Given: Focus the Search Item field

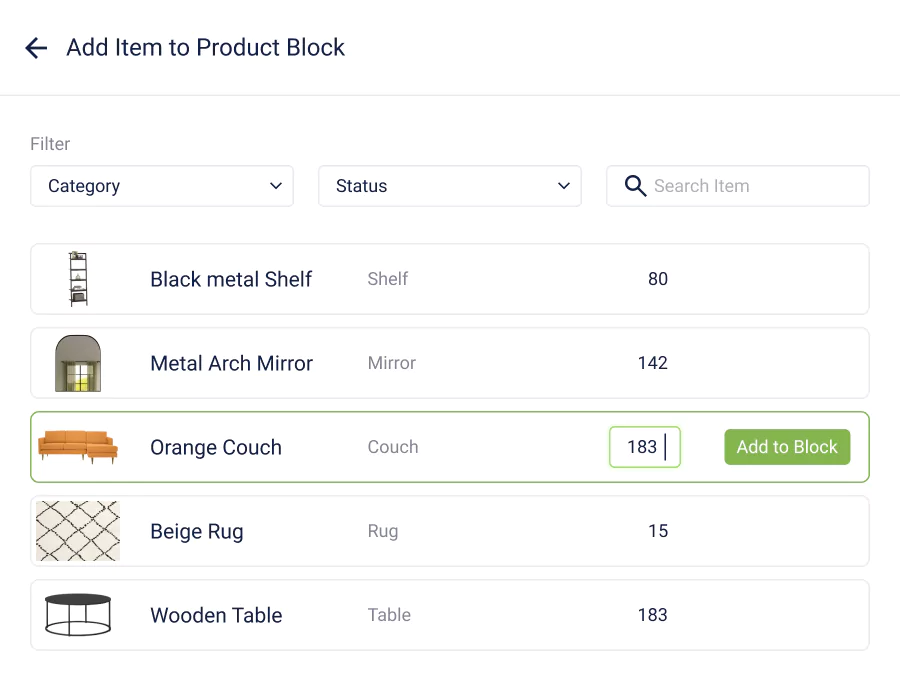Looking at the screenshot, I should [750, 186].
